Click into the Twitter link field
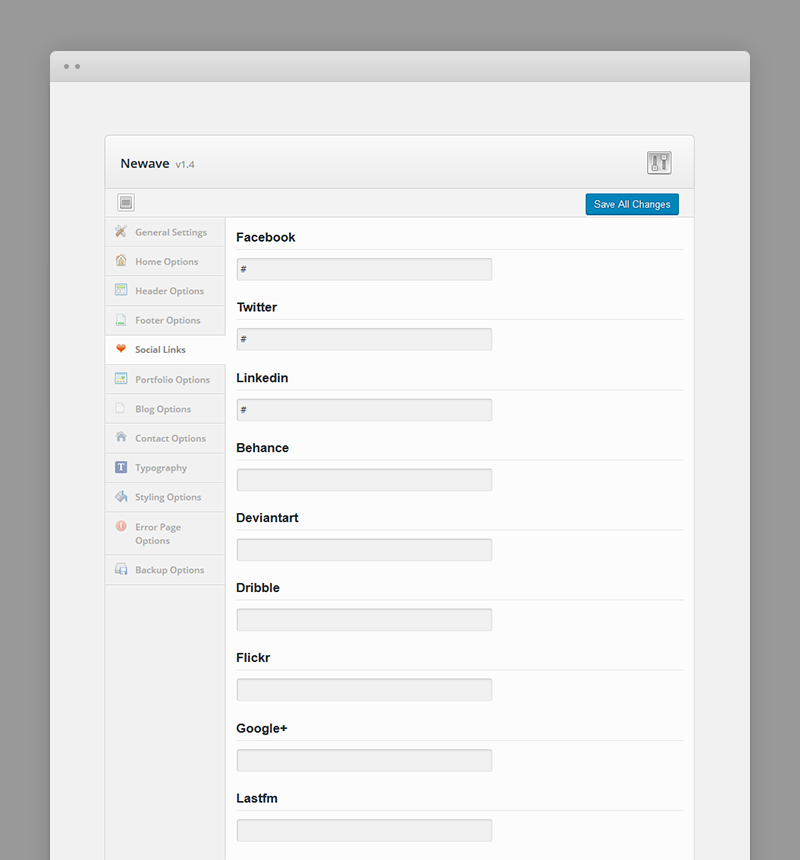The image size is (800, 860). 364,339
